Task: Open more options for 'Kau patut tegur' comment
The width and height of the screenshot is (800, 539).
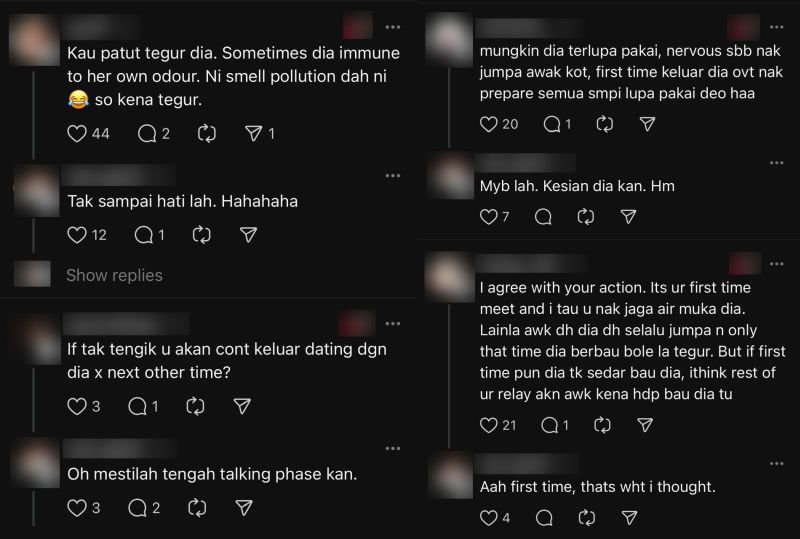Action: coord(393,27)
